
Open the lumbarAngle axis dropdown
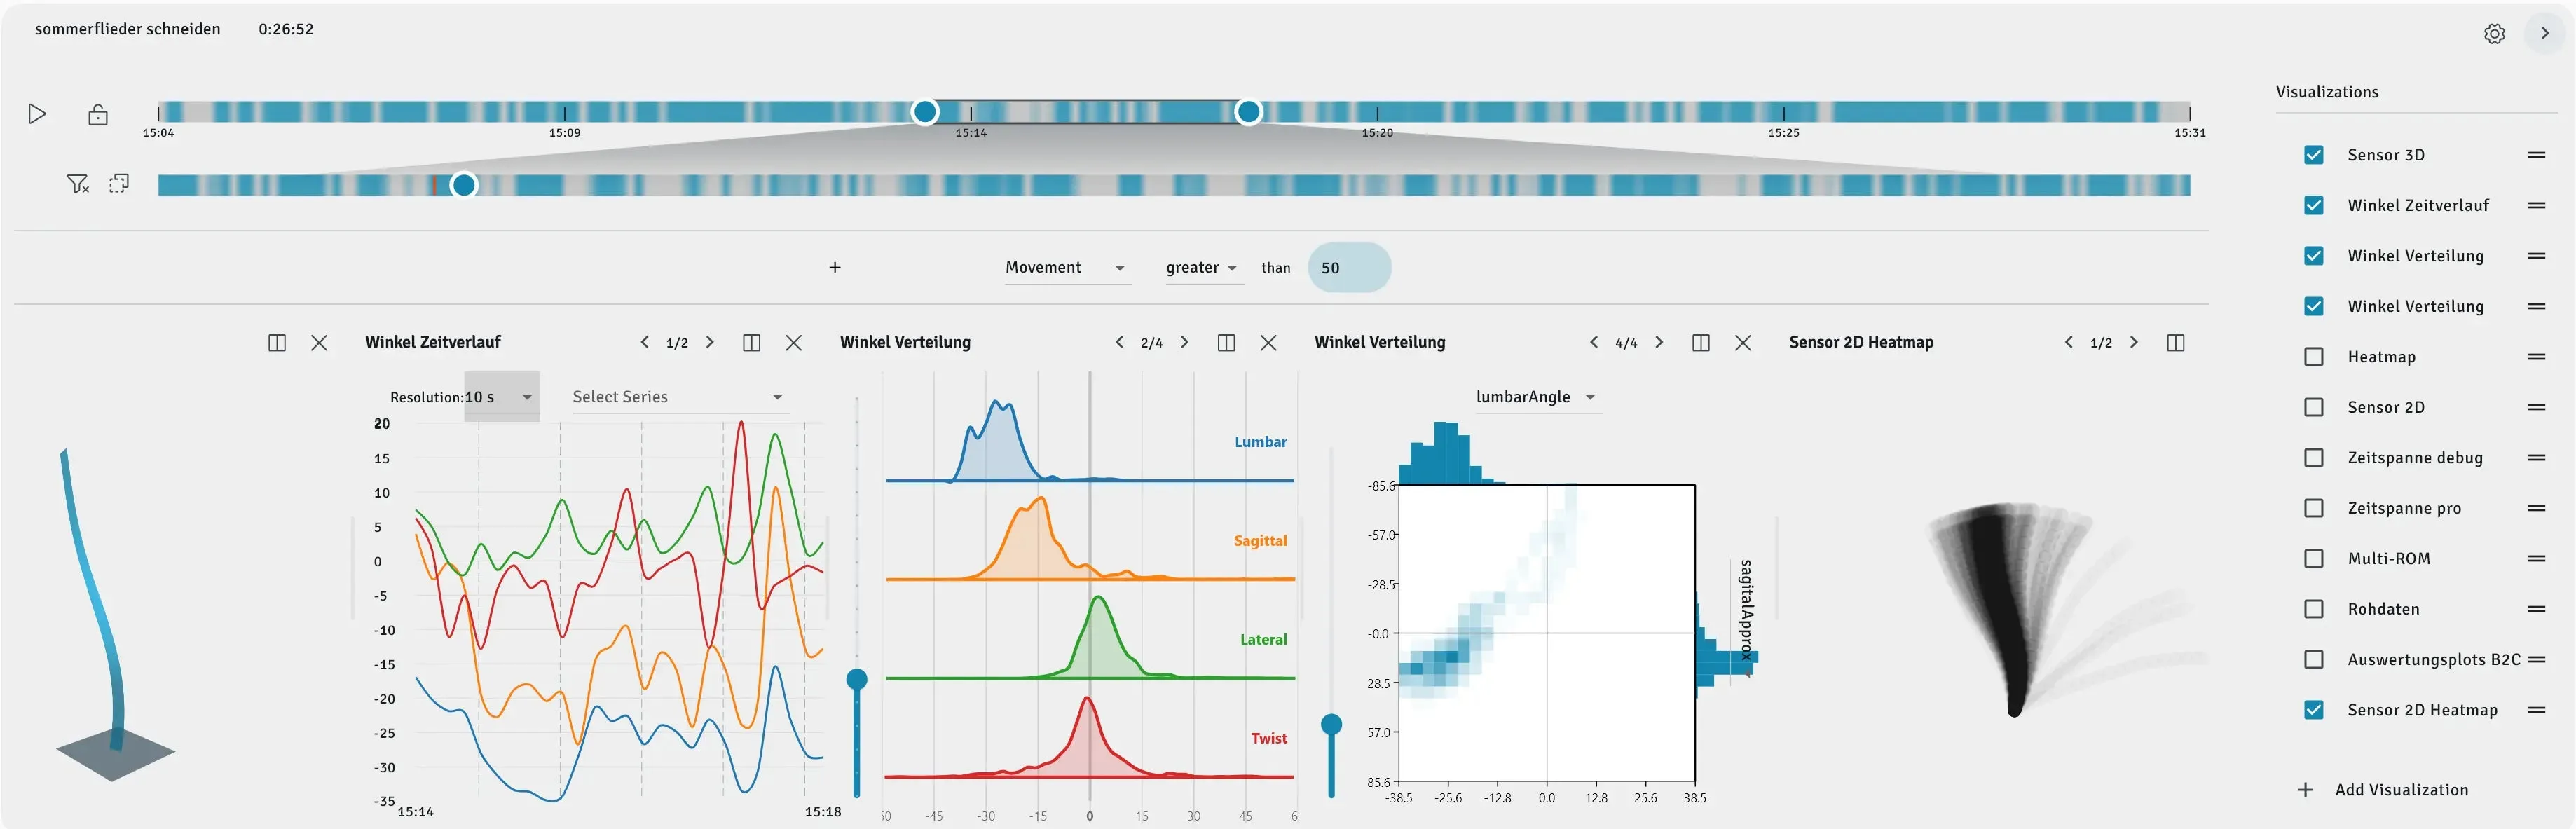click(x=1536, y=397)
